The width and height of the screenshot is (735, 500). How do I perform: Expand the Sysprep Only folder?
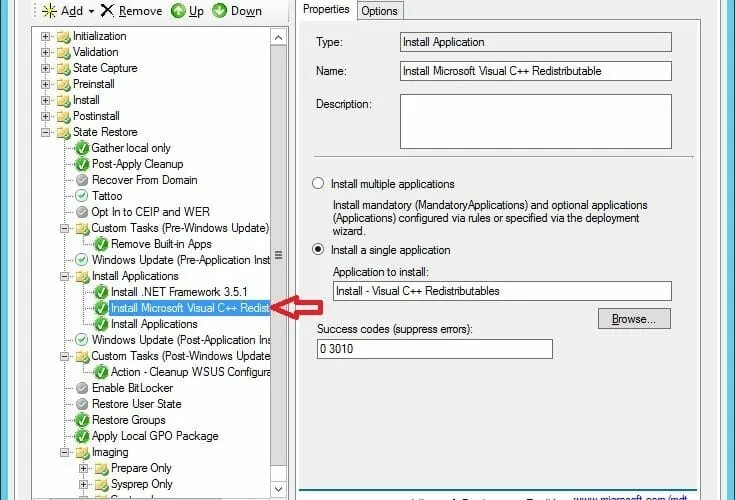[x=83, y=485]
